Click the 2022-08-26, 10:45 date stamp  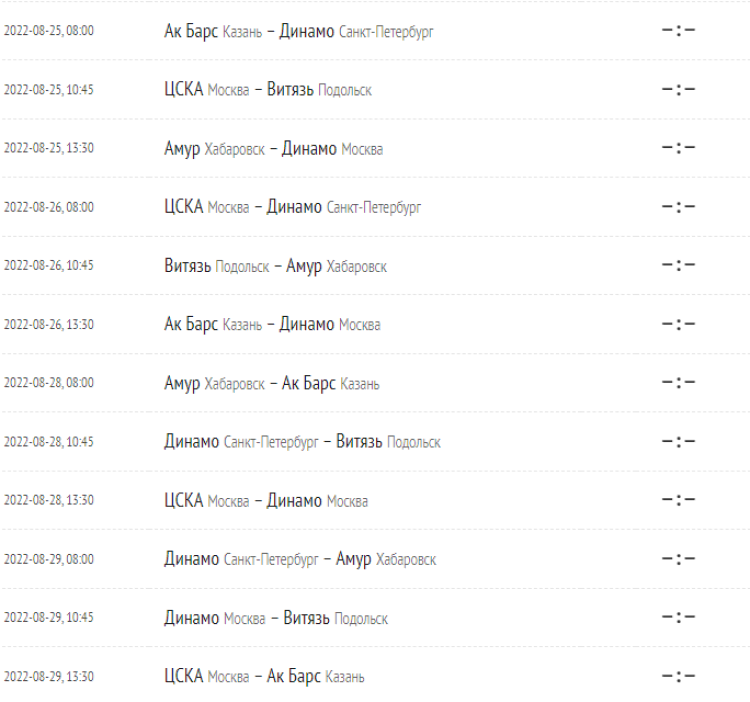pos(49,266)
